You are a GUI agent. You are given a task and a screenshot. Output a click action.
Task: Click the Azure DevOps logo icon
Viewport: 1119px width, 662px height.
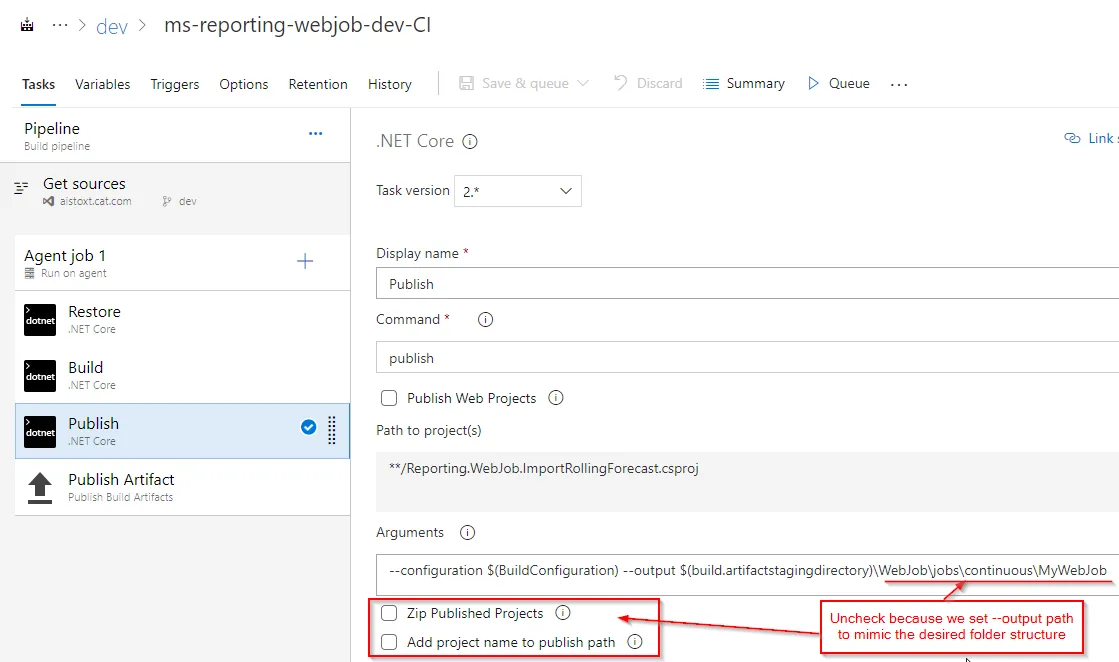(27, 25)
